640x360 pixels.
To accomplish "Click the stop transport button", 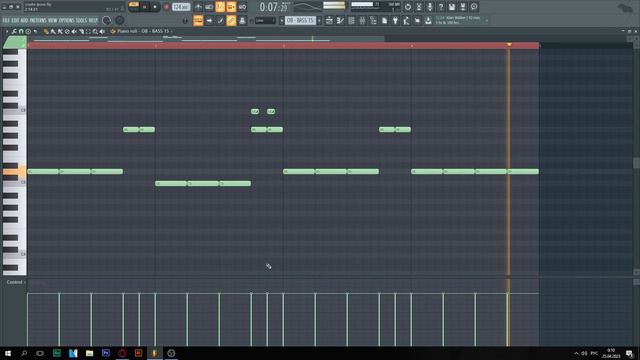I will 155,7.
